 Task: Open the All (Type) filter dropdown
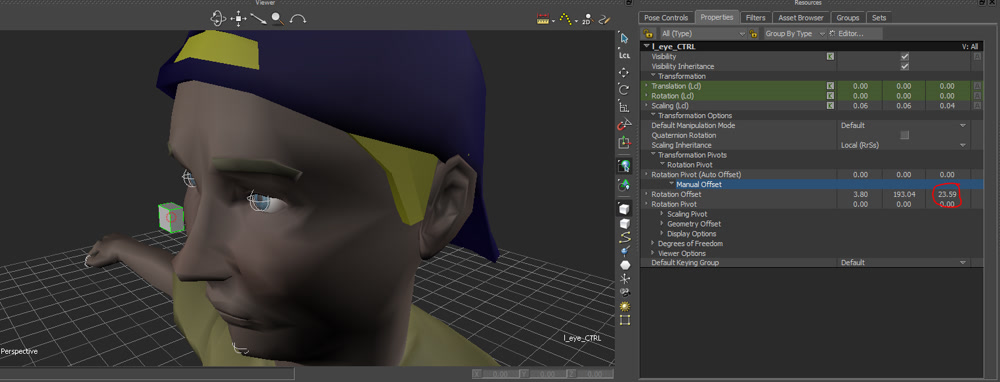pos(702,33)
